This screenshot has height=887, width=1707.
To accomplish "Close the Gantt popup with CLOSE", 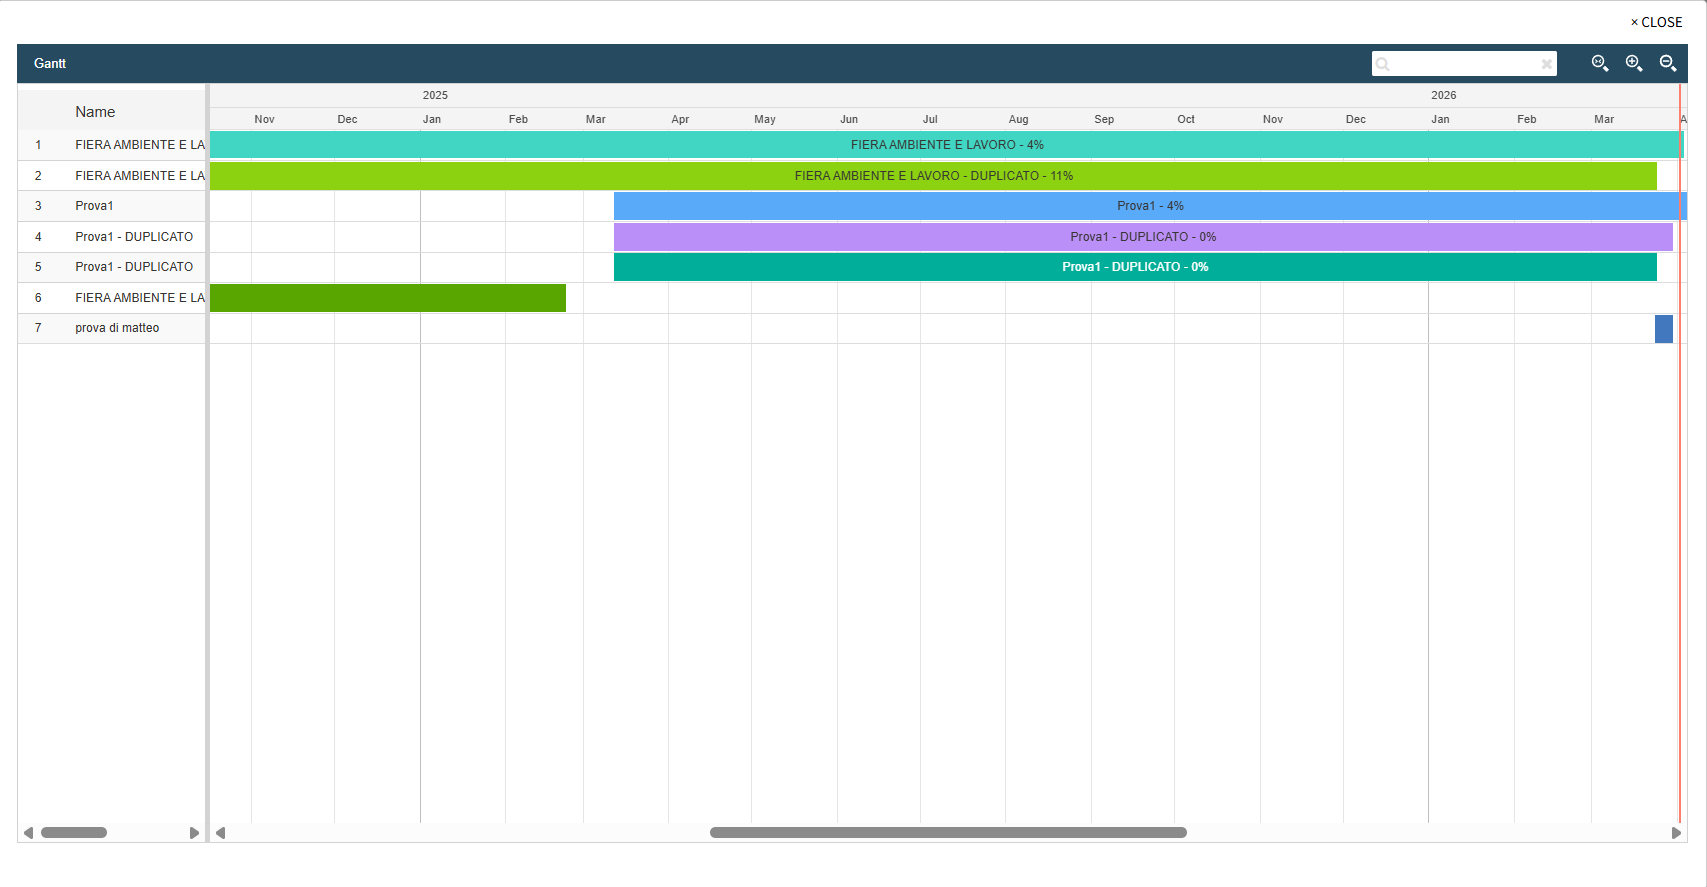I will (1656, 22).
